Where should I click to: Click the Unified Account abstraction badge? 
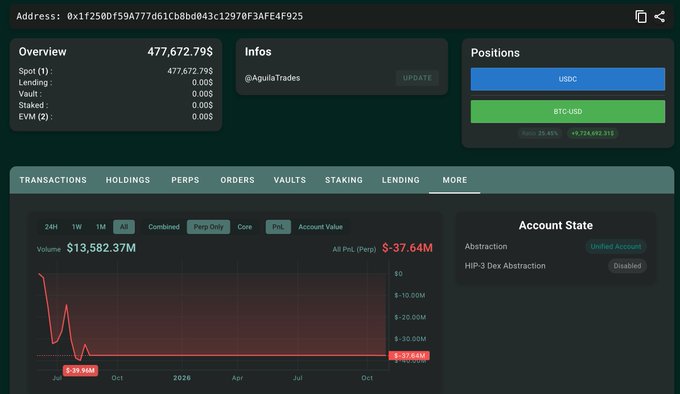point(616,246)
